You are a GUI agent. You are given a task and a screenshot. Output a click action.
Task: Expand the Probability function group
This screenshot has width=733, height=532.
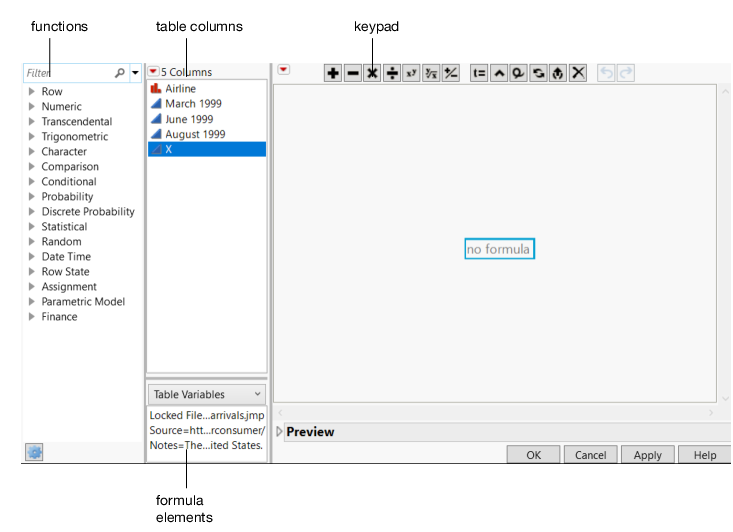point(32,196)
